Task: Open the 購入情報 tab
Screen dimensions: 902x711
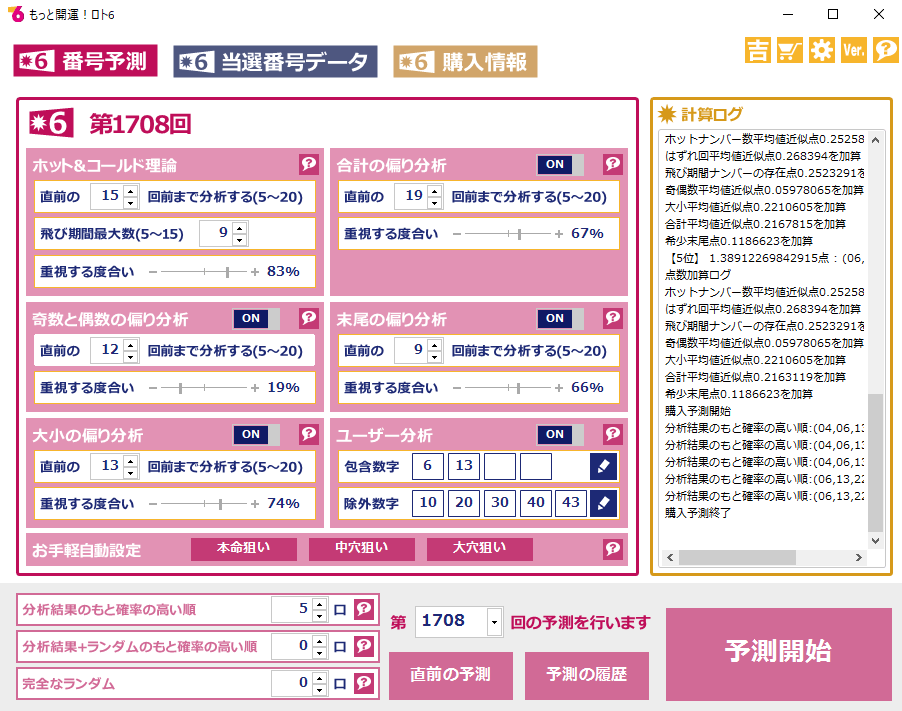Action: click(x=465, y=62)
